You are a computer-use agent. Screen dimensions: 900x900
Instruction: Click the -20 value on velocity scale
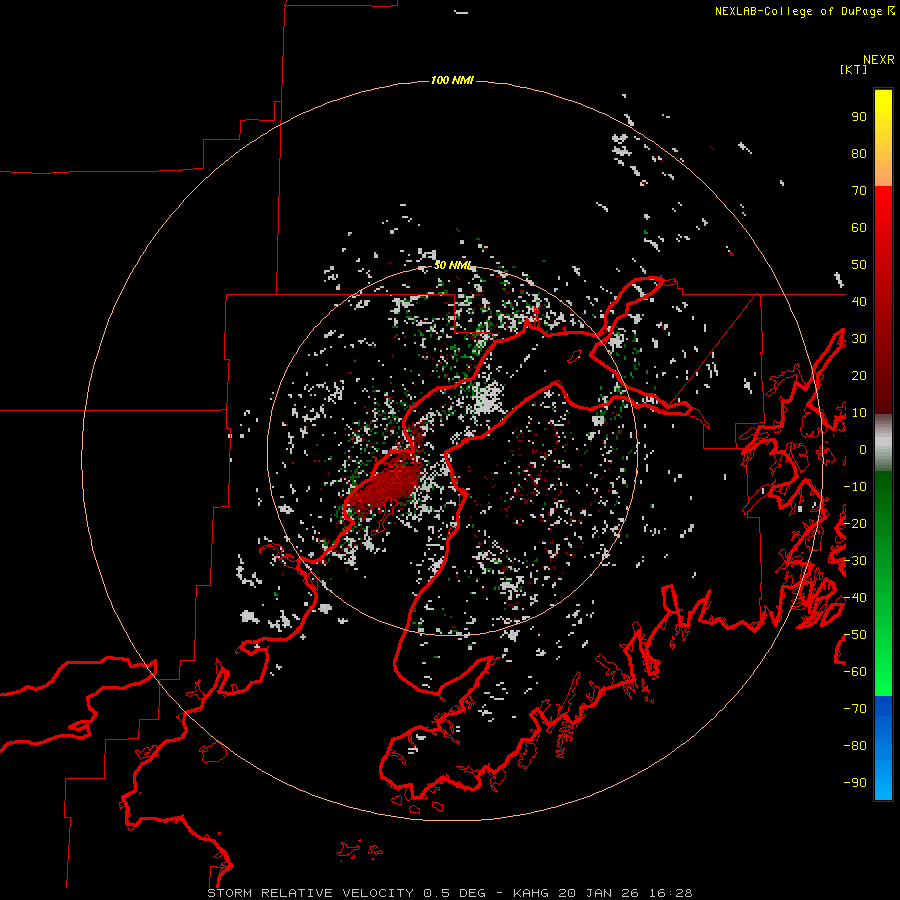(855, 523)
